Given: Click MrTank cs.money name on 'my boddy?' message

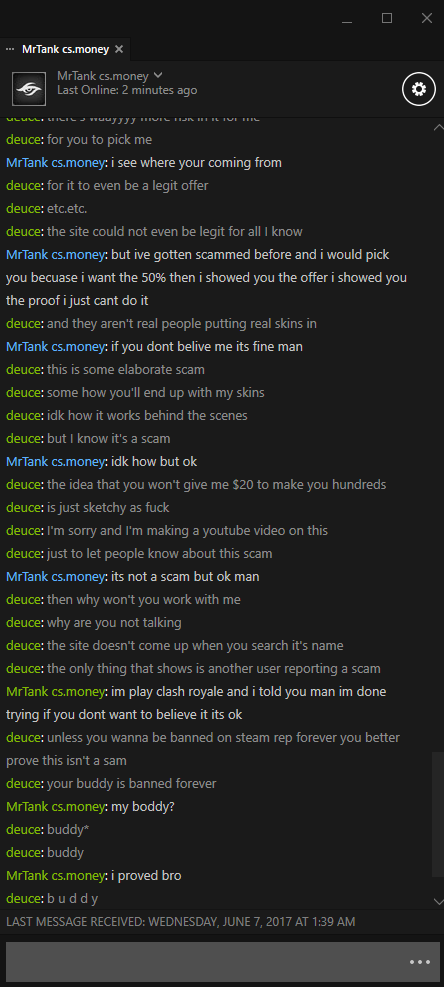Looking at the screenshot, I should click(55, 806).
